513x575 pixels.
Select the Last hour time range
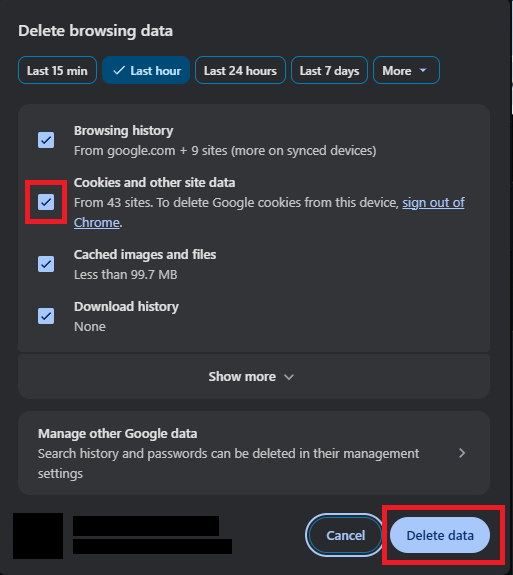146,70
